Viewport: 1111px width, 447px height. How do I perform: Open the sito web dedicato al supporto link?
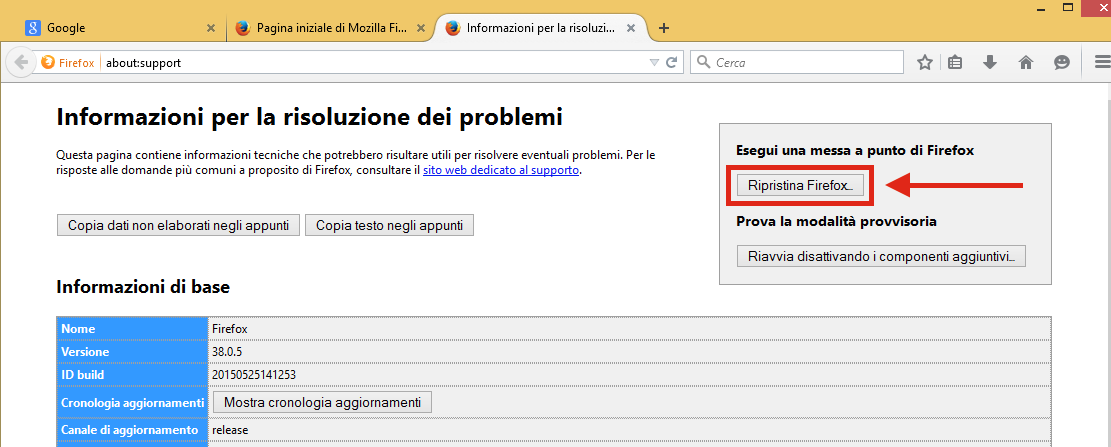point(501,170)
